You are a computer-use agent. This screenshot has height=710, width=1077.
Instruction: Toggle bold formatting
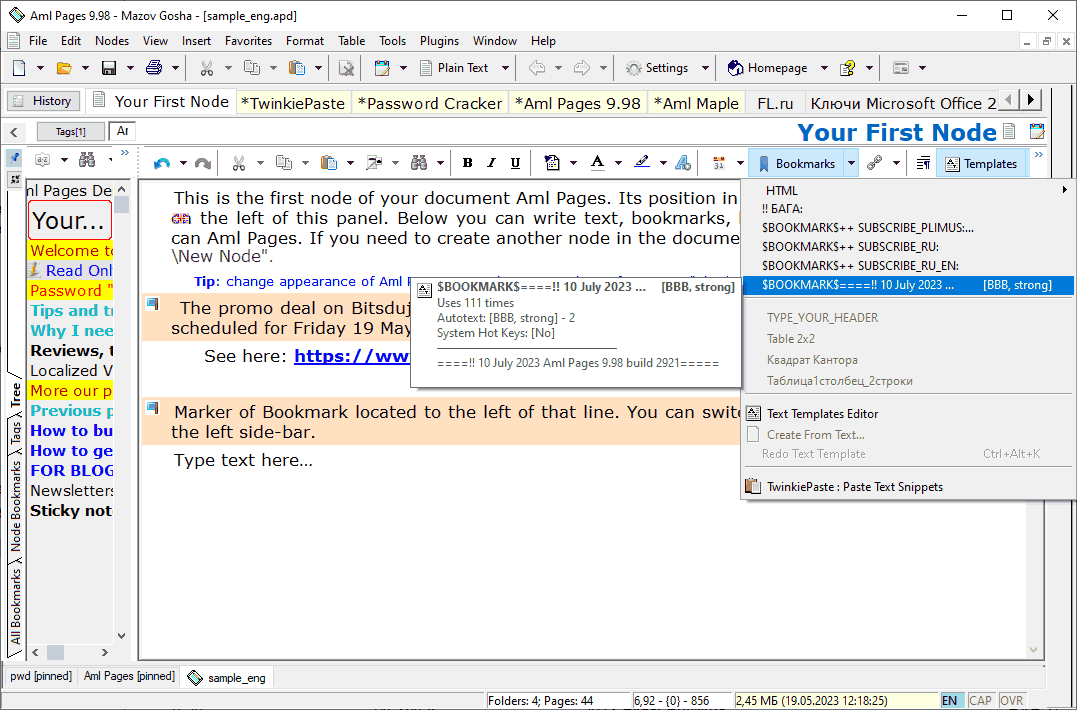click(x=468, y=163)
